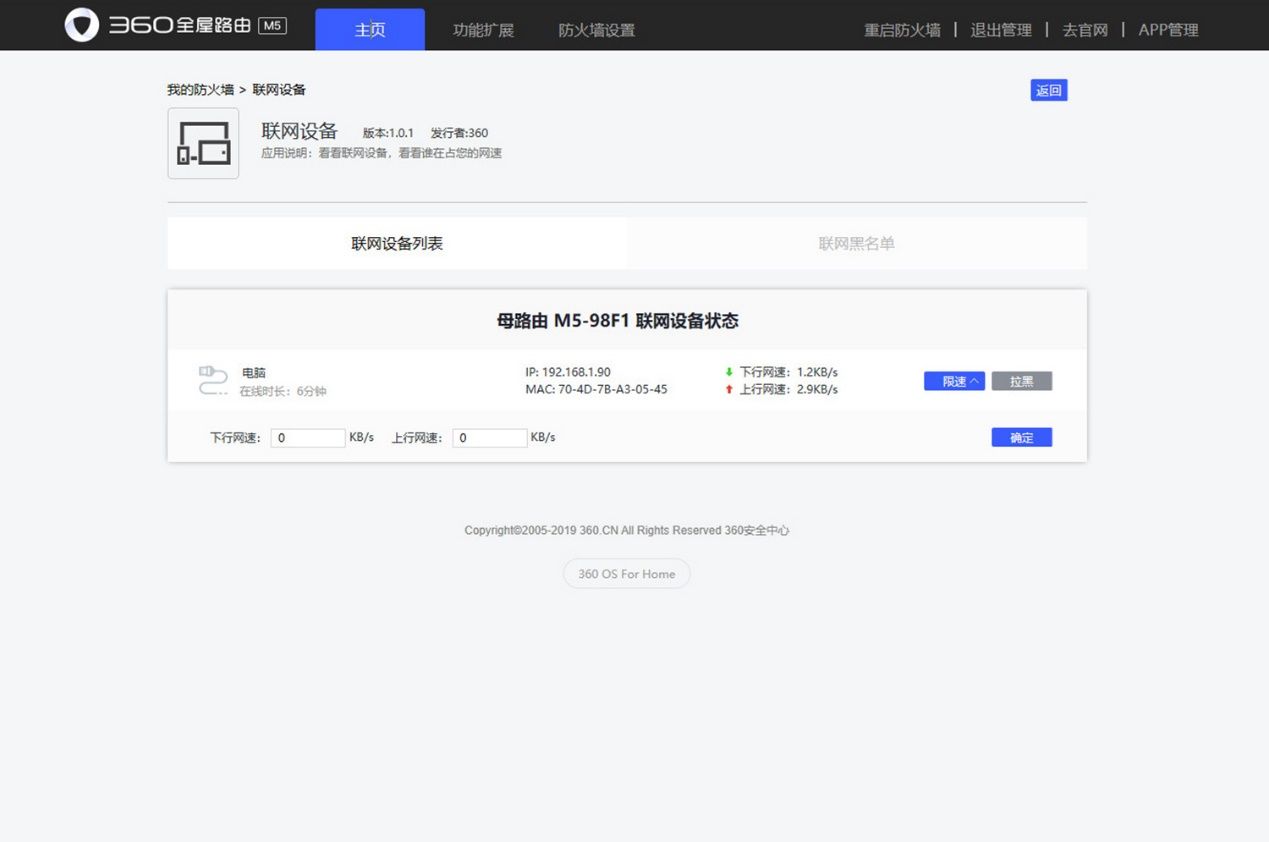Image resolution: width=1269 pixels, height=842 pixels.
Task: Click MAC address 70-4D-7B-A3-05-45
Action: point(596,389)
